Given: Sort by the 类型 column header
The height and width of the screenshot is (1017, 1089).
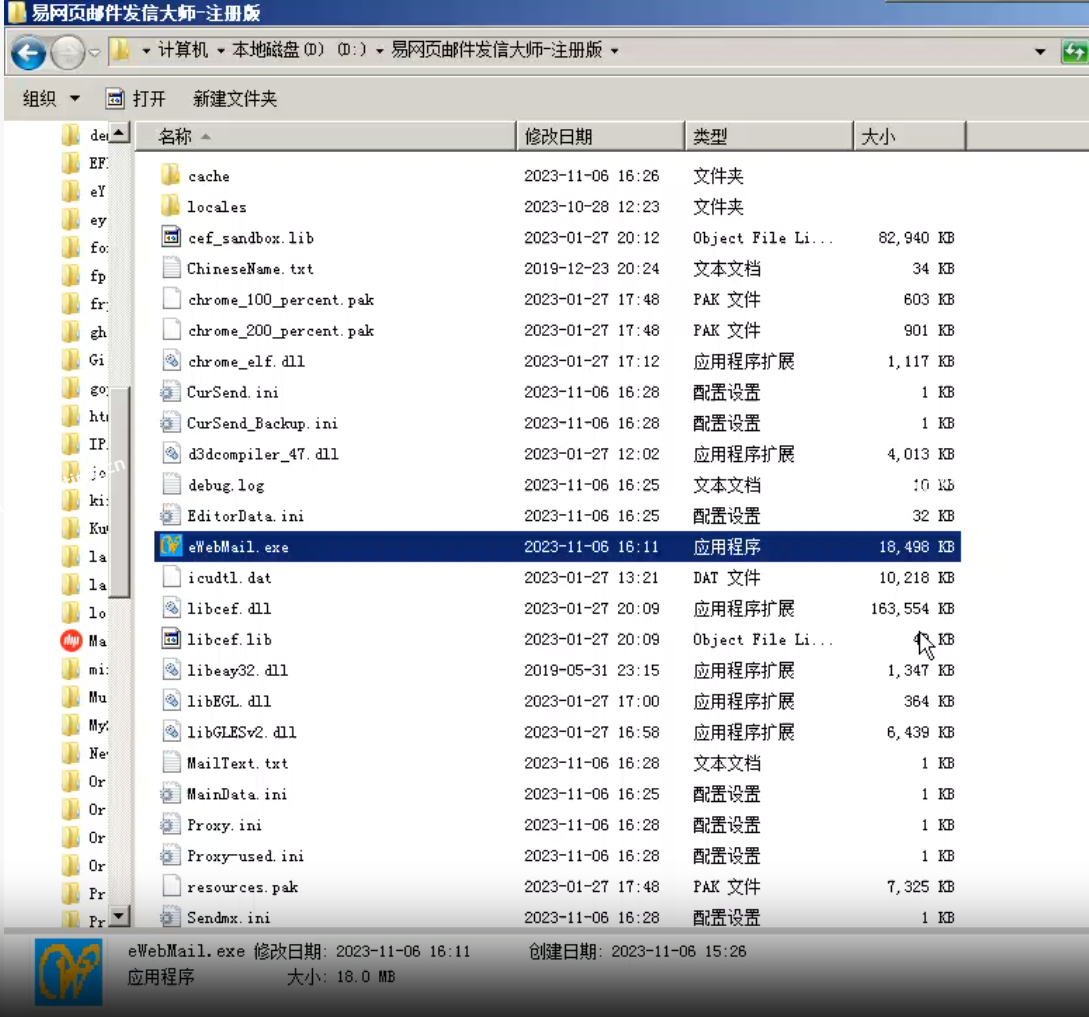Looking at the screenshot, I should [769, 136].
